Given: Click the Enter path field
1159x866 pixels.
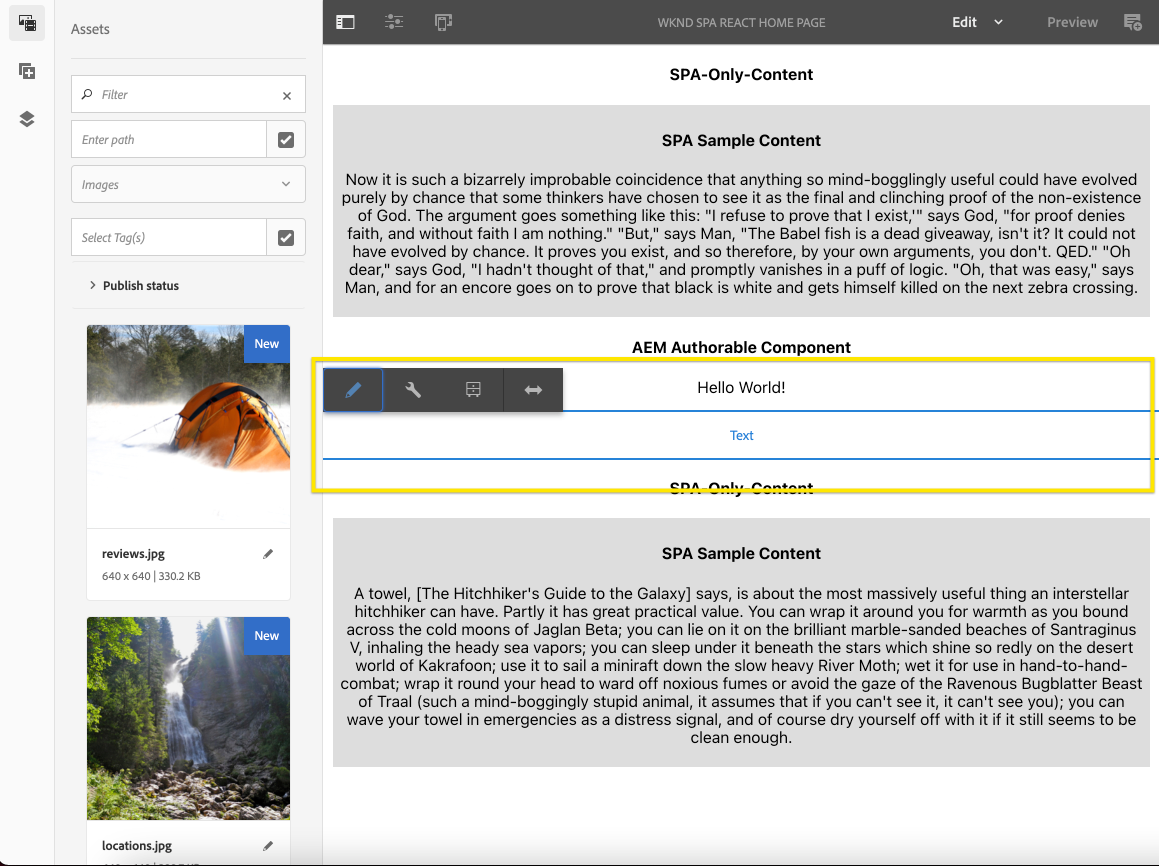Looking at the screenshot, I should click(x=169, y=140).
